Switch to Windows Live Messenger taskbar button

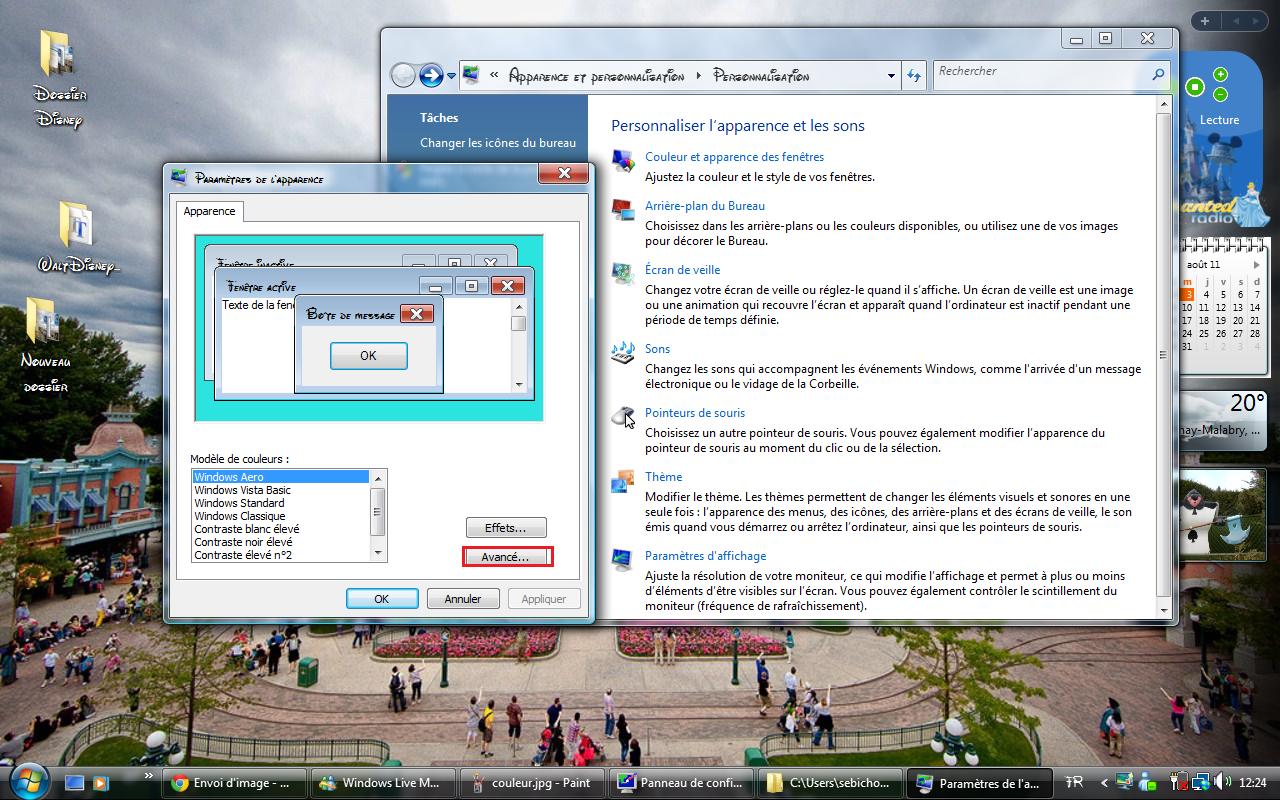click(x=382, y=783)
